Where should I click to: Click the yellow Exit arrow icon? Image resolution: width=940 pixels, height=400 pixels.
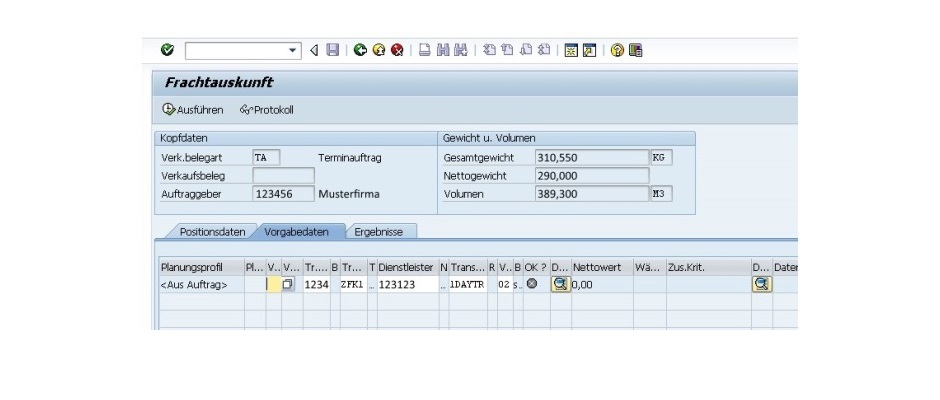point(378,50)
